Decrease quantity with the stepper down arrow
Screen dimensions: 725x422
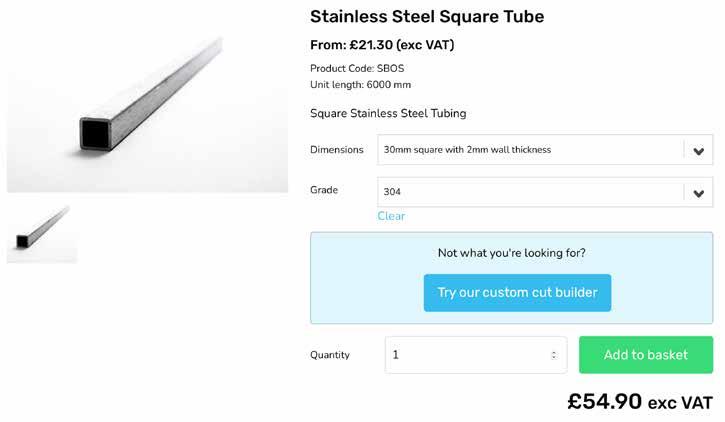click(x=554, y=358)
